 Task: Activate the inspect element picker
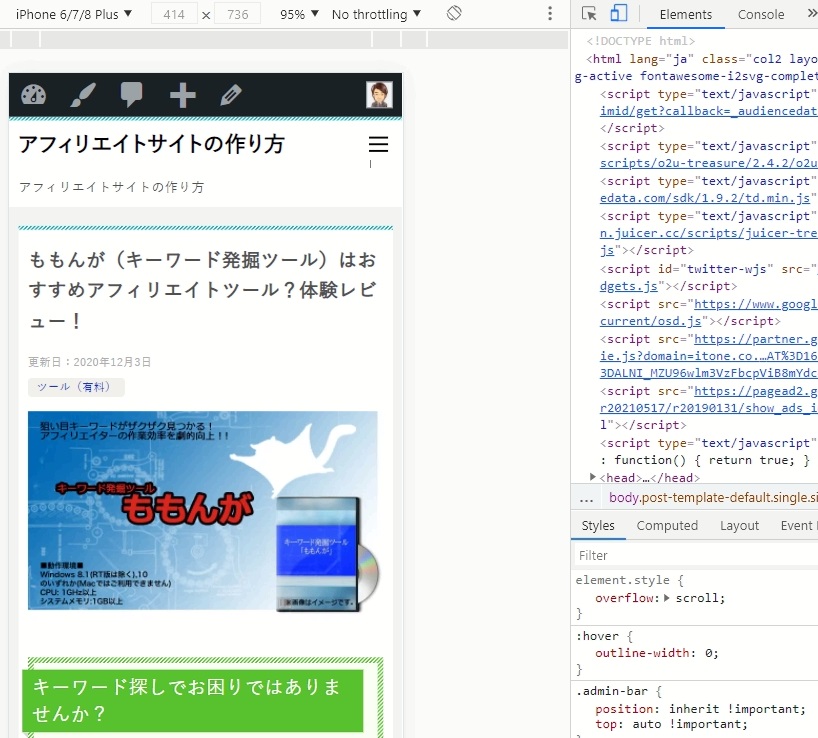589,14
